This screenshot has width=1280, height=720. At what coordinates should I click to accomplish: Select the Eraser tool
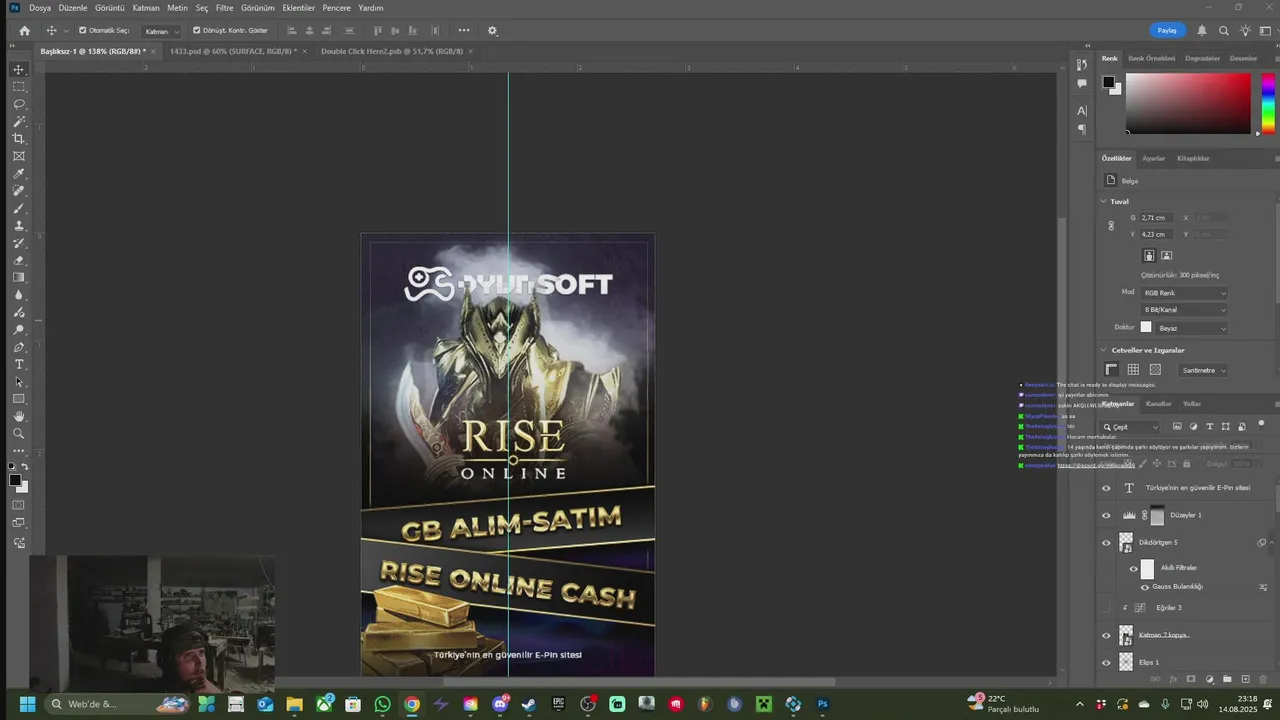pyautogui.click(x=19, y=260)
